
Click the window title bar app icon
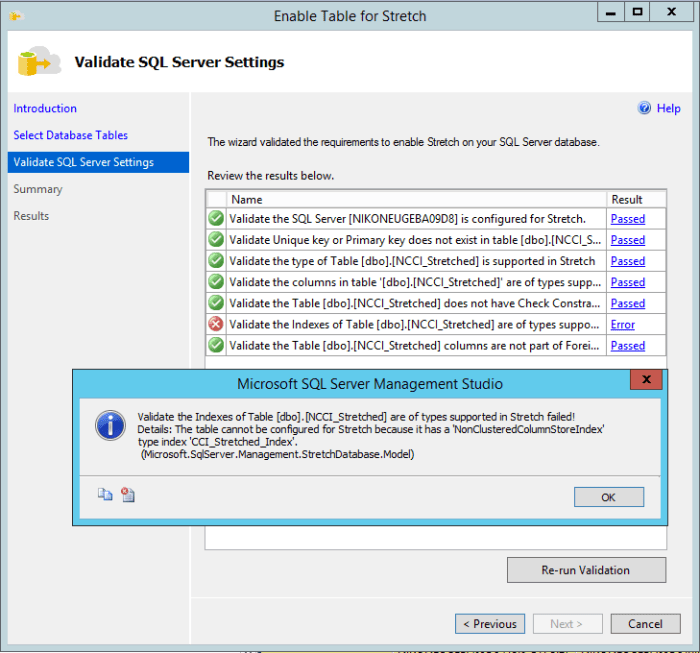click(16, 16)
